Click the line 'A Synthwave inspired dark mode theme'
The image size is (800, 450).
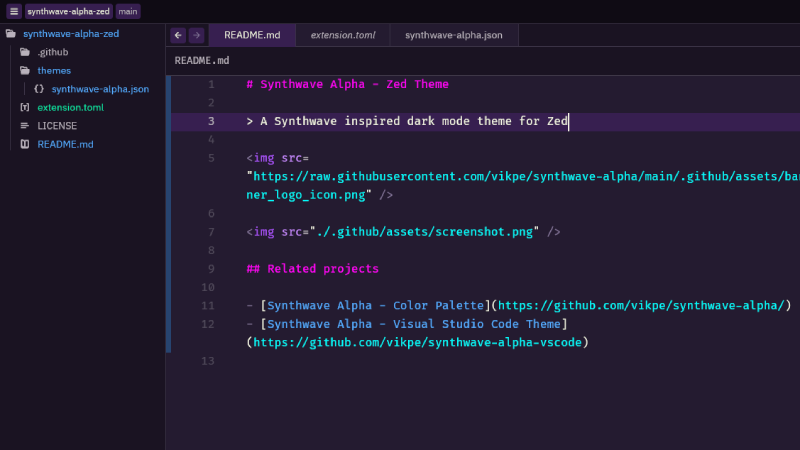tap(386, 121)
